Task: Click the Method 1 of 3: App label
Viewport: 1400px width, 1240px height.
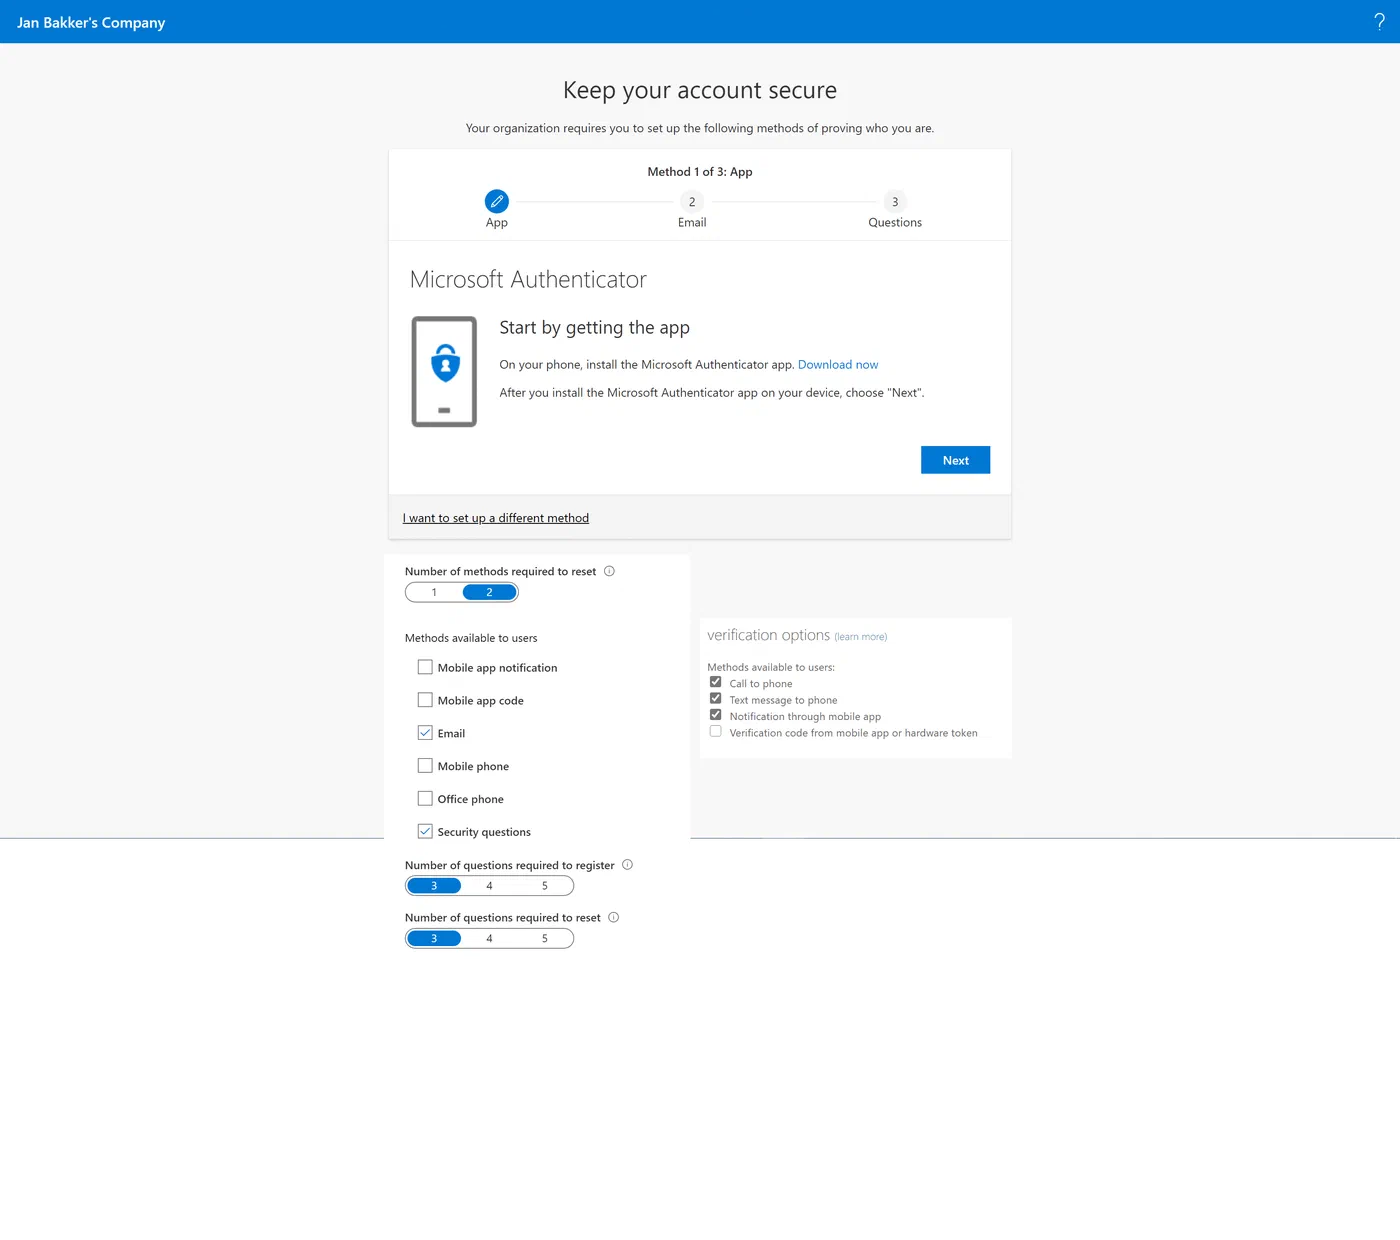Action: pyautogui.click(x=700, y=172)
